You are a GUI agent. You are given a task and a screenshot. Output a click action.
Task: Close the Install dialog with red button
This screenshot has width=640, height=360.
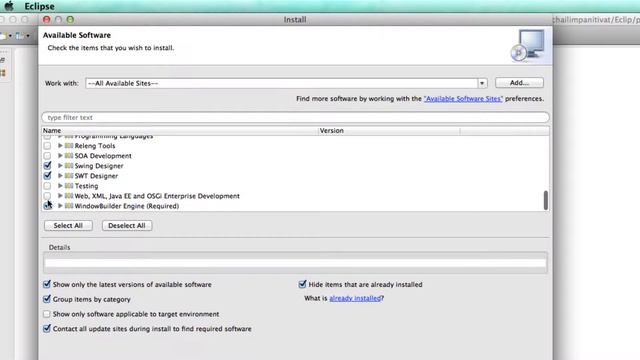pyautogui.click(x=47, y=20)
